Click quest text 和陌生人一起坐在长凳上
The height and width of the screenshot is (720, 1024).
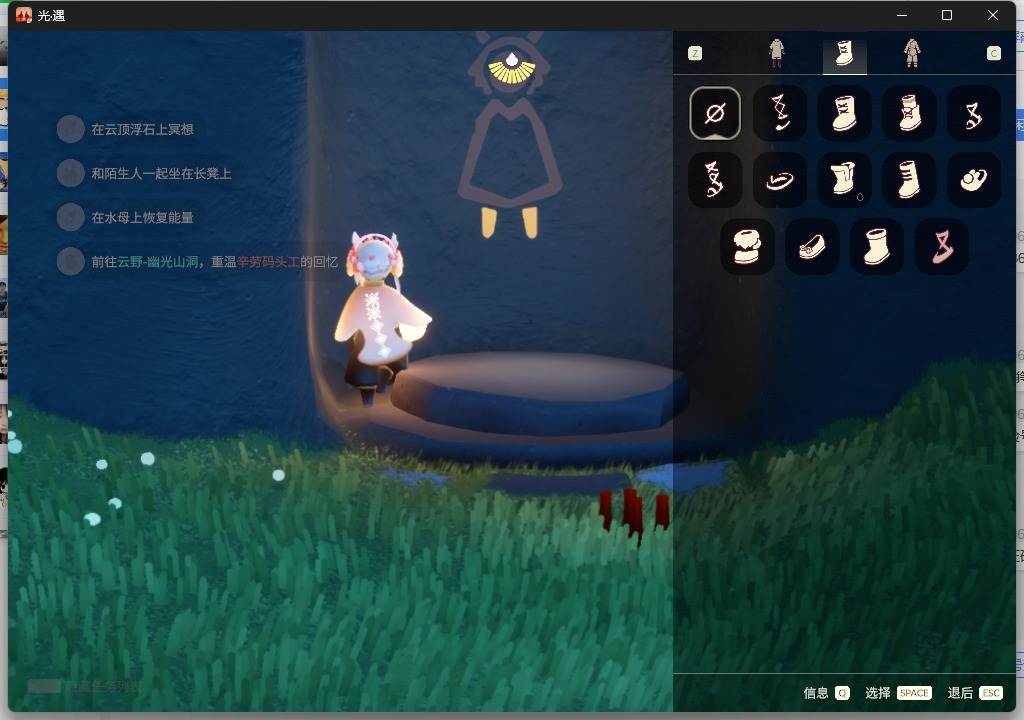coord(161,174)
